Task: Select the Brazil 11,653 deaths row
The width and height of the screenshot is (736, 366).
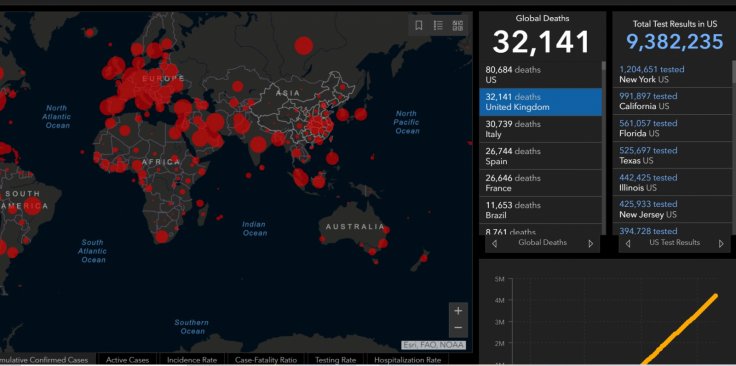Action: pyautogui.click(x=540, y=210)
